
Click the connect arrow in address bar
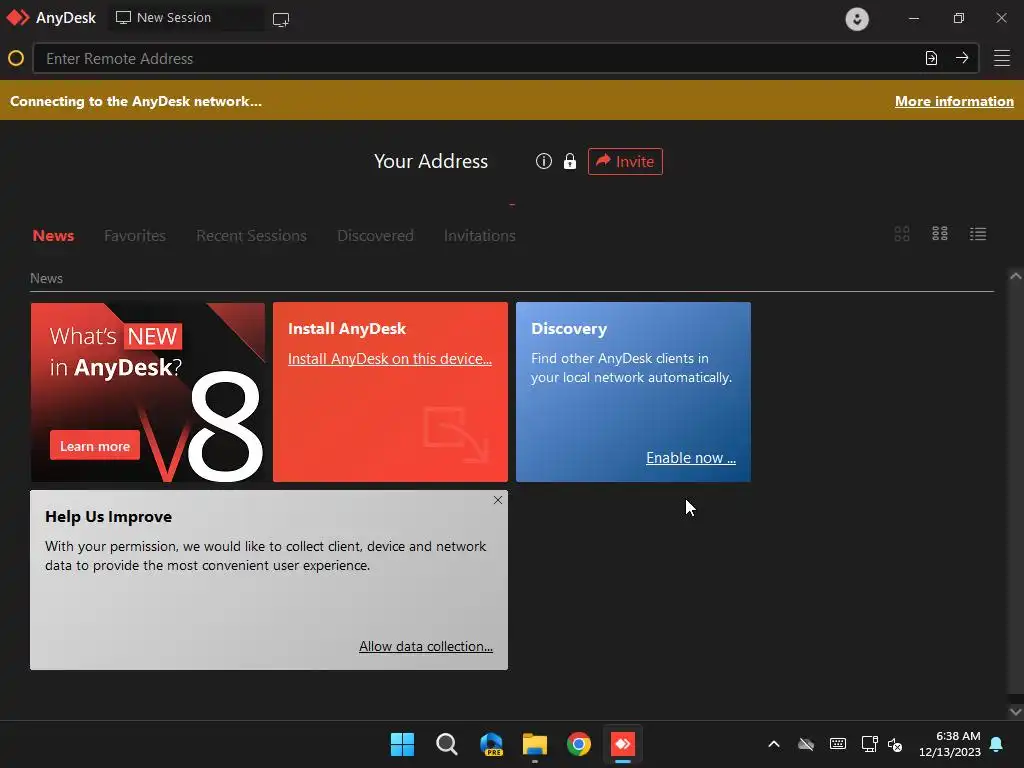[962, 58]
